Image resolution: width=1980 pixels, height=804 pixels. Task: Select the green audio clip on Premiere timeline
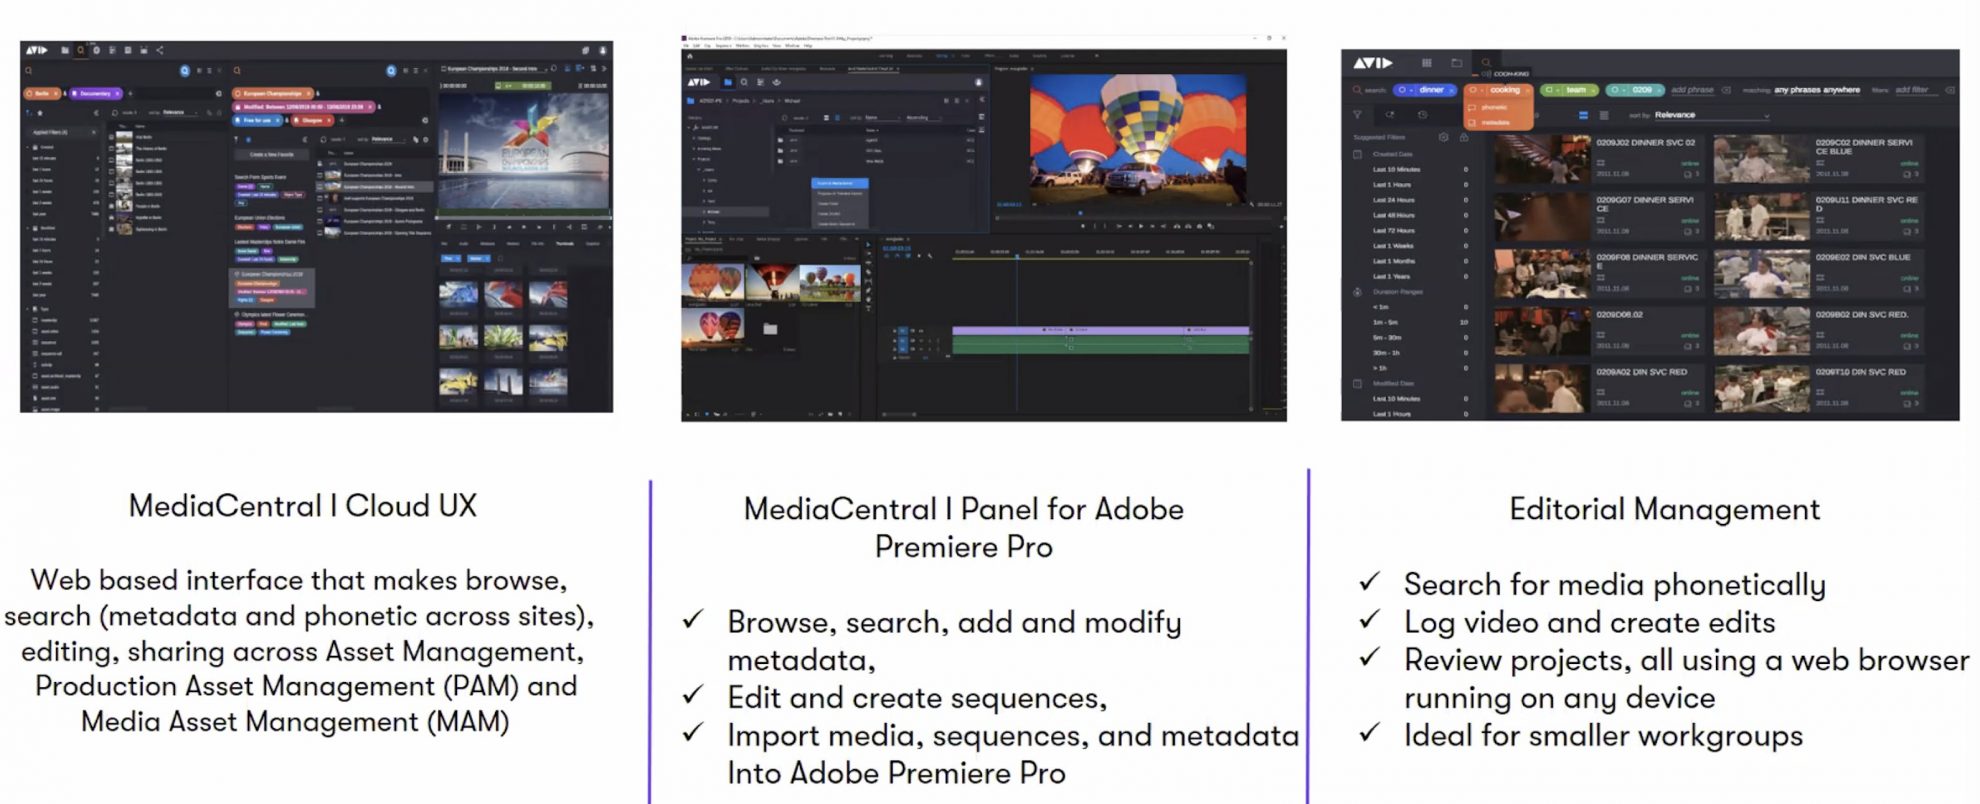coord(1100,345)
